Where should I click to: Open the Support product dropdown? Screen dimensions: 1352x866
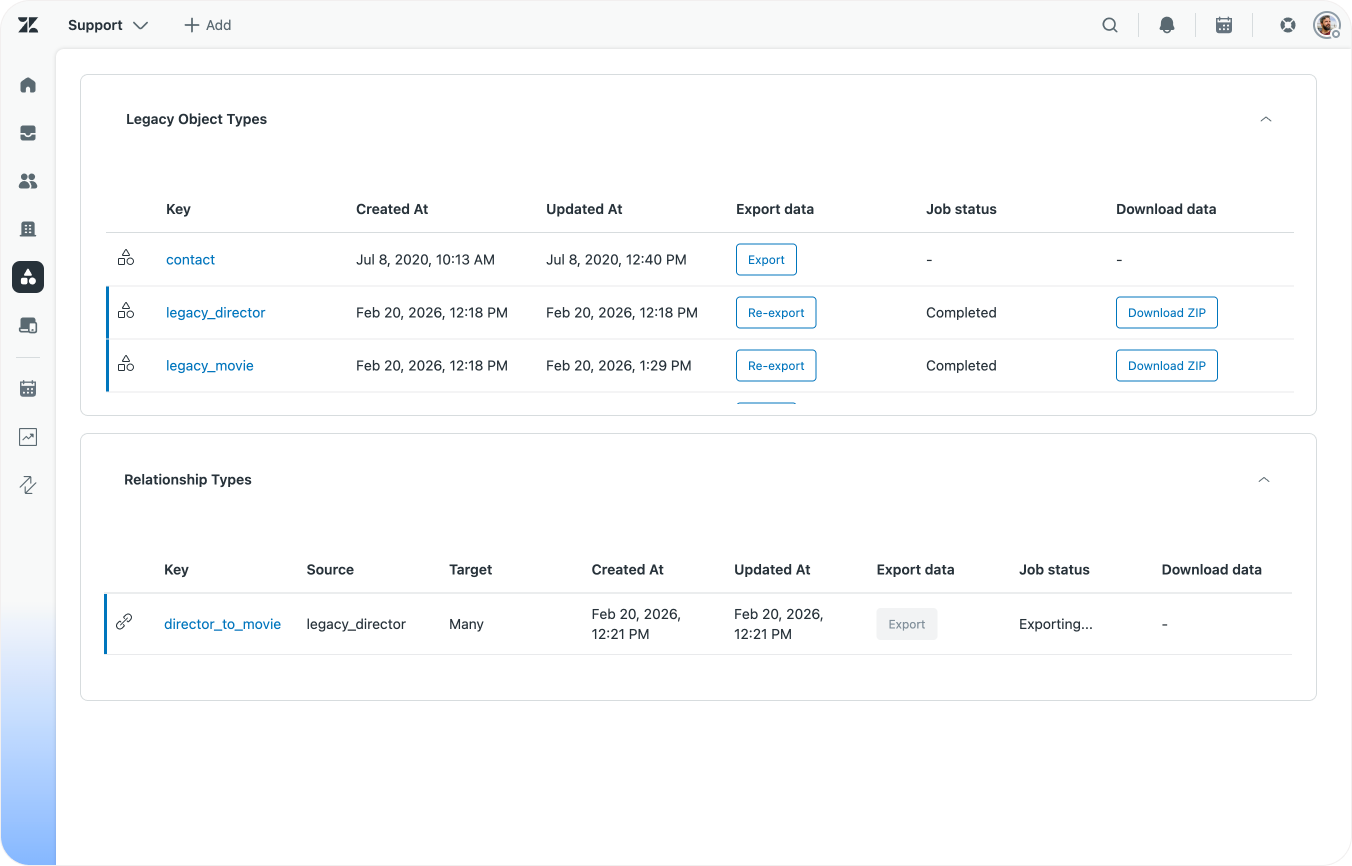108,25
